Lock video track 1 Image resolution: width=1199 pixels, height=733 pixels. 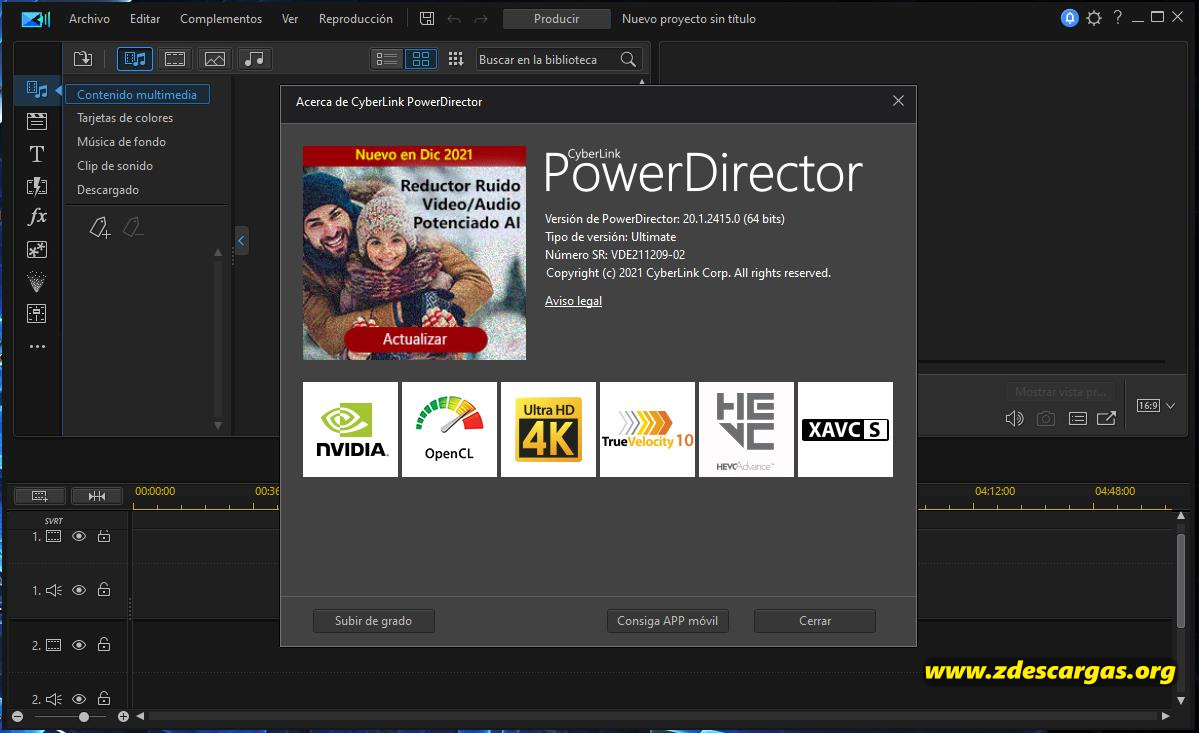104,536
